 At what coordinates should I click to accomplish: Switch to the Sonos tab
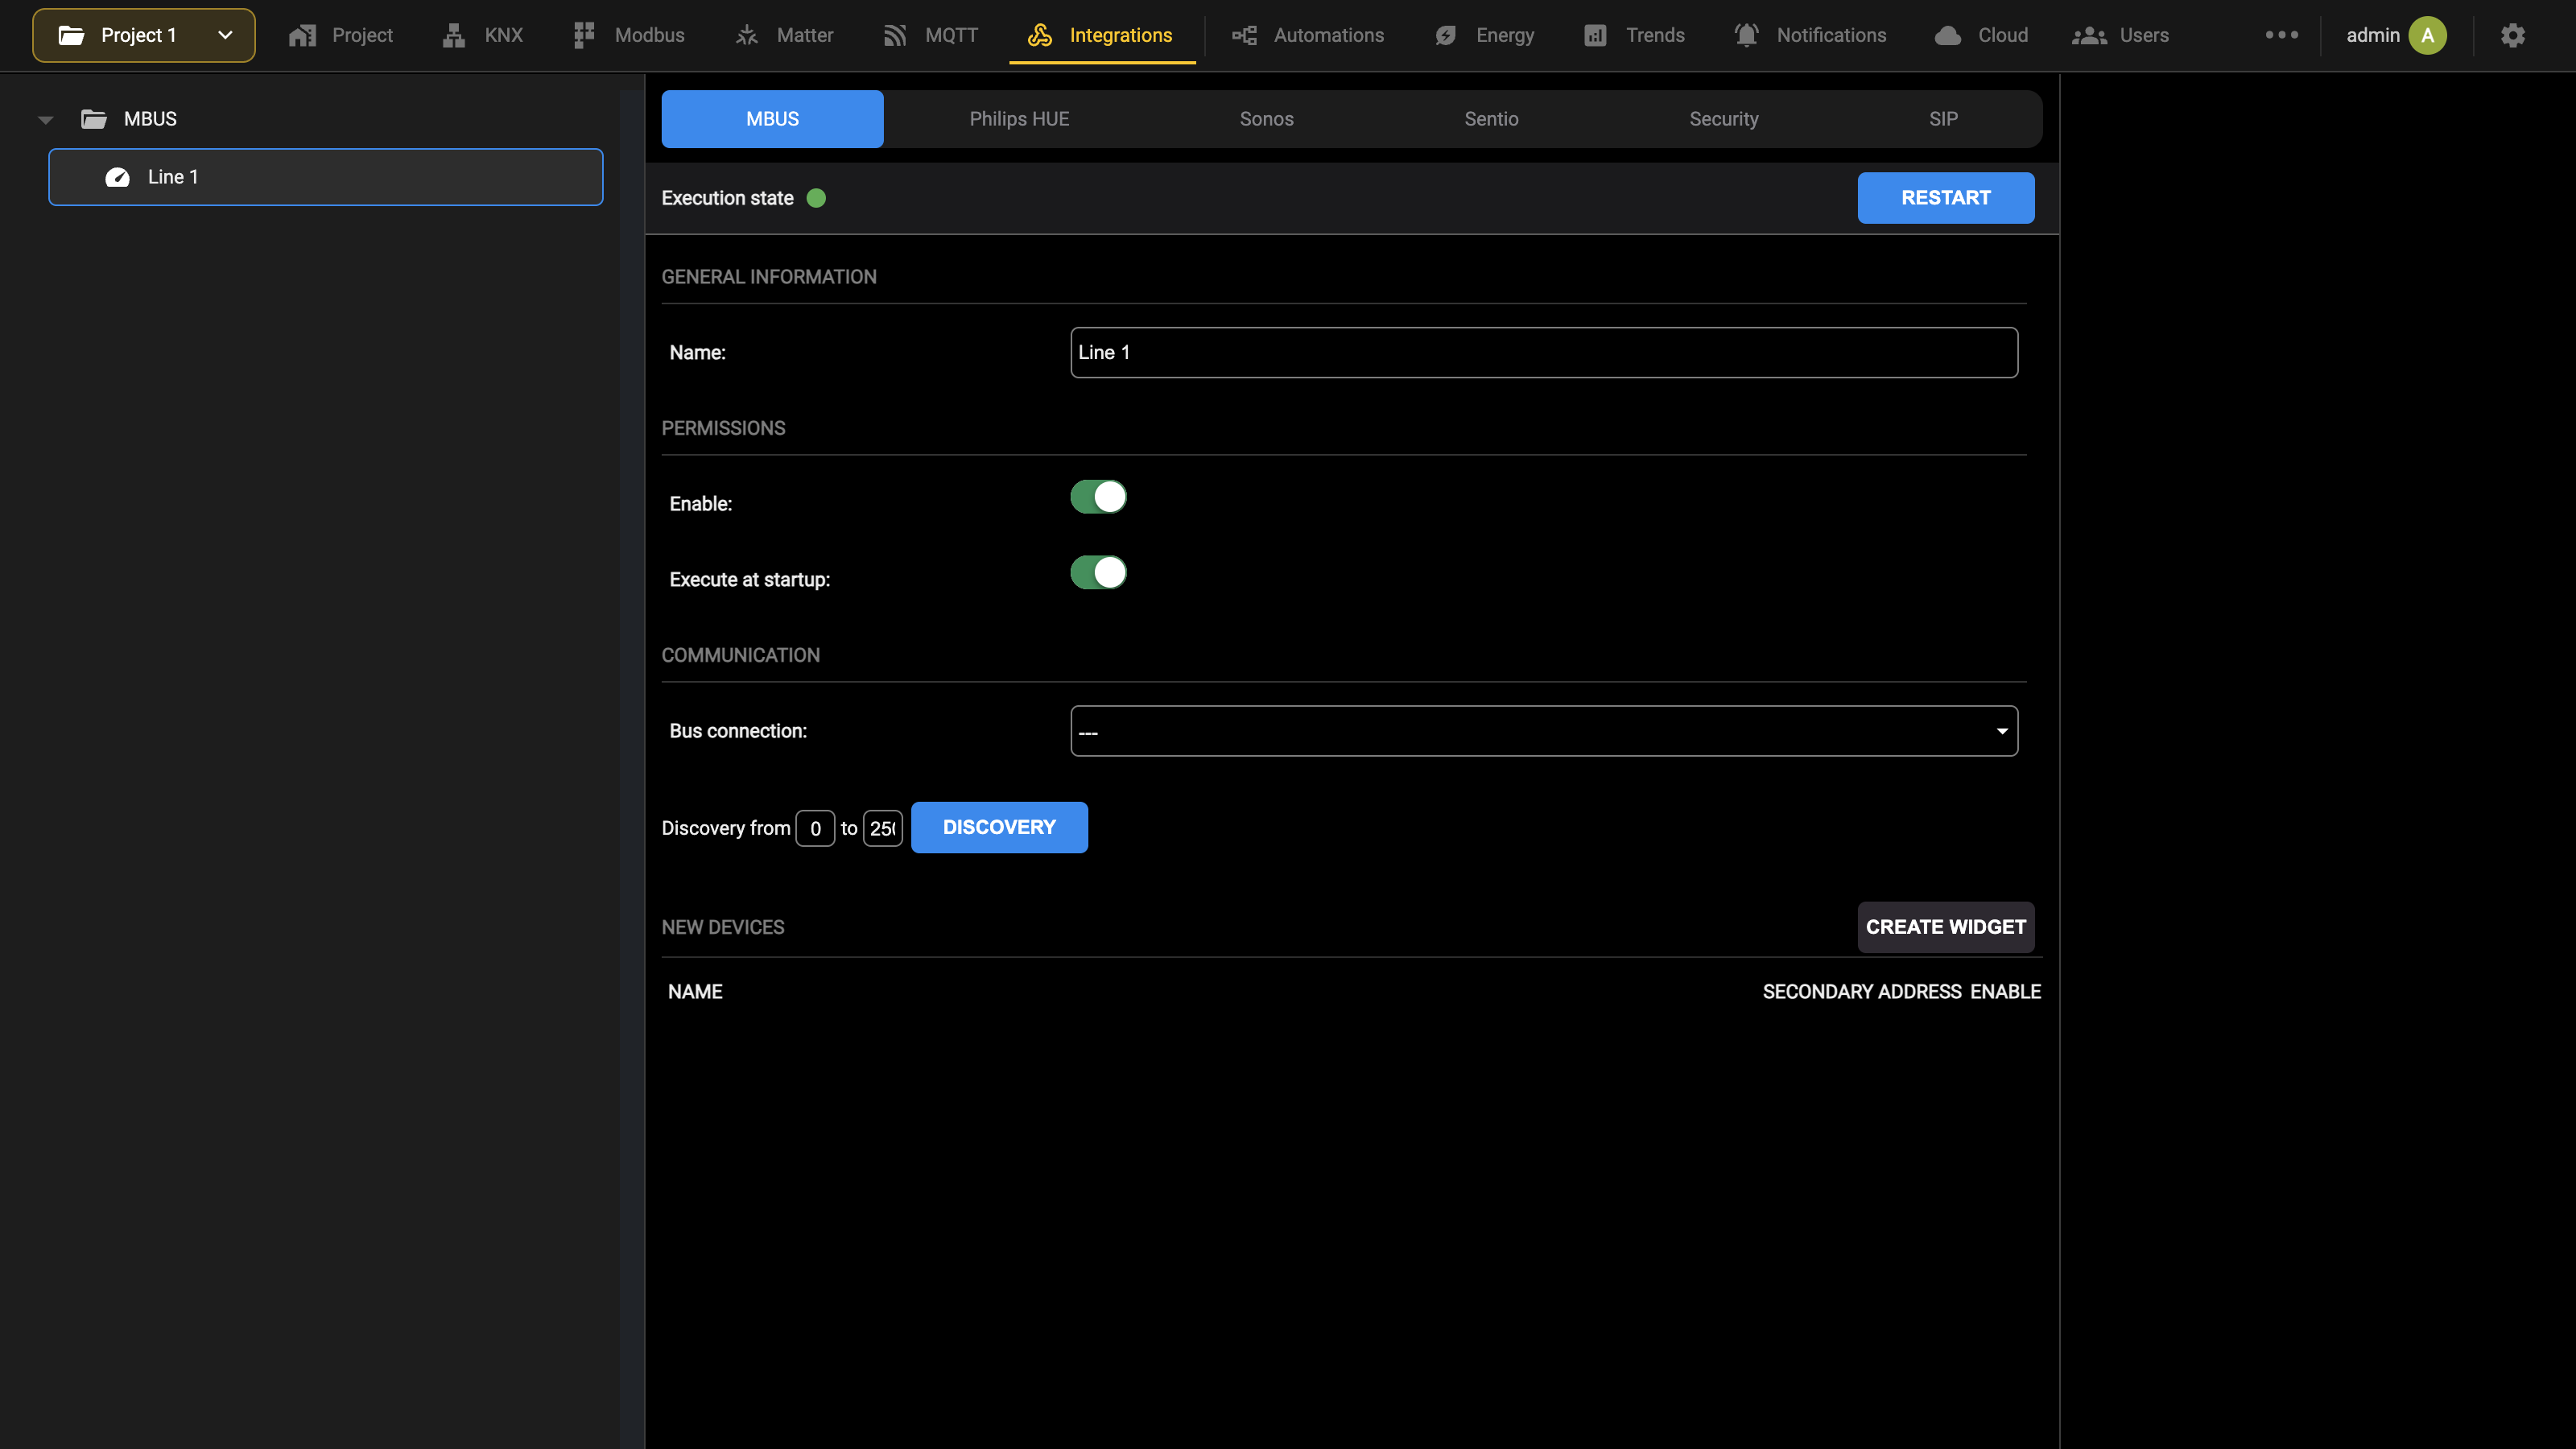click(1266, 119)
